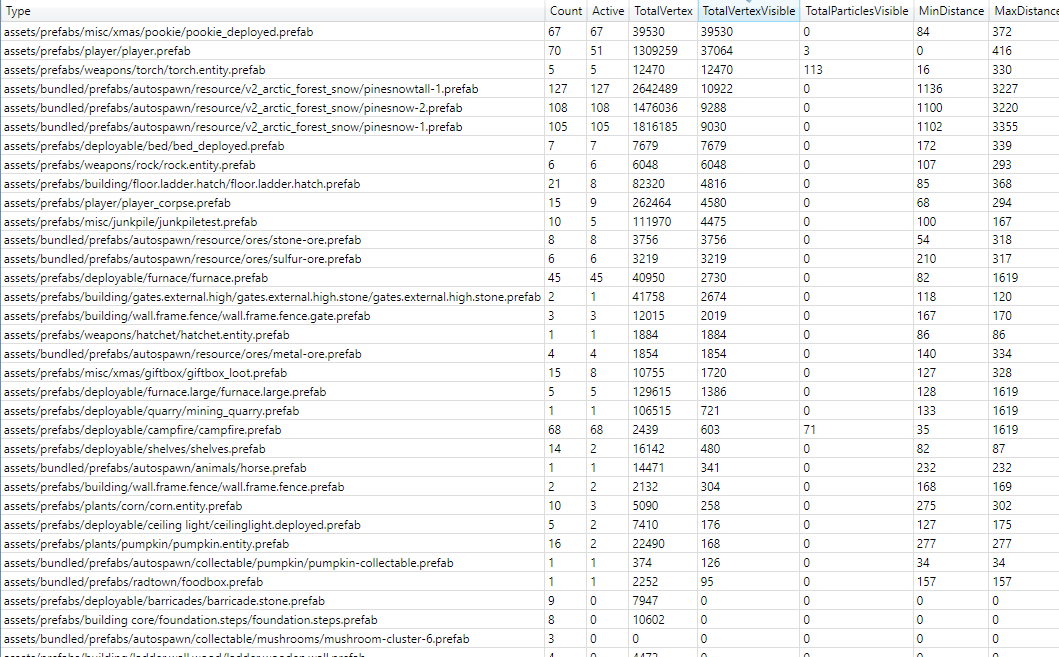
Task: Select the pumpkin.entity.prefab row
Action: (x=530, y=544)
